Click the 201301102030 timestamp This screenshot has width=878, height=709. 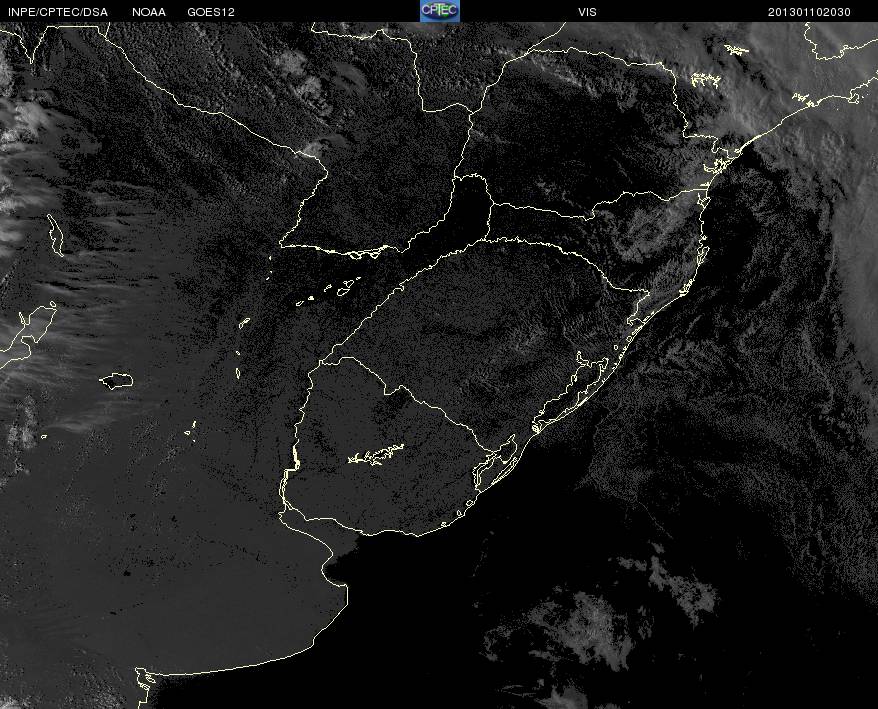click(811, 11)
